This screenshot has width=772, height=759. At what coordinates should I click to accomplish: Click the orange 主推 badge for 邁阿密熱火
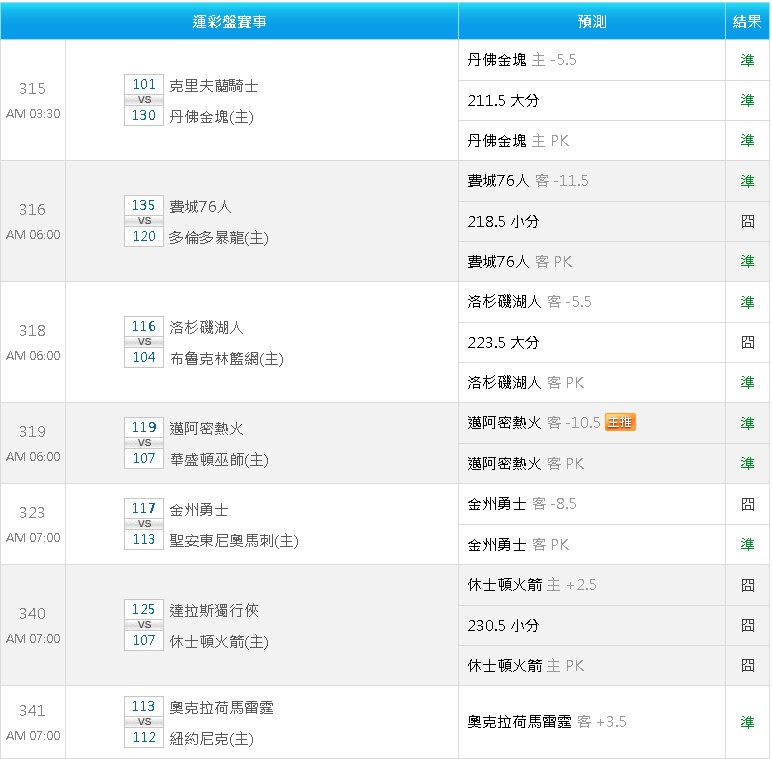click(620, 422)
